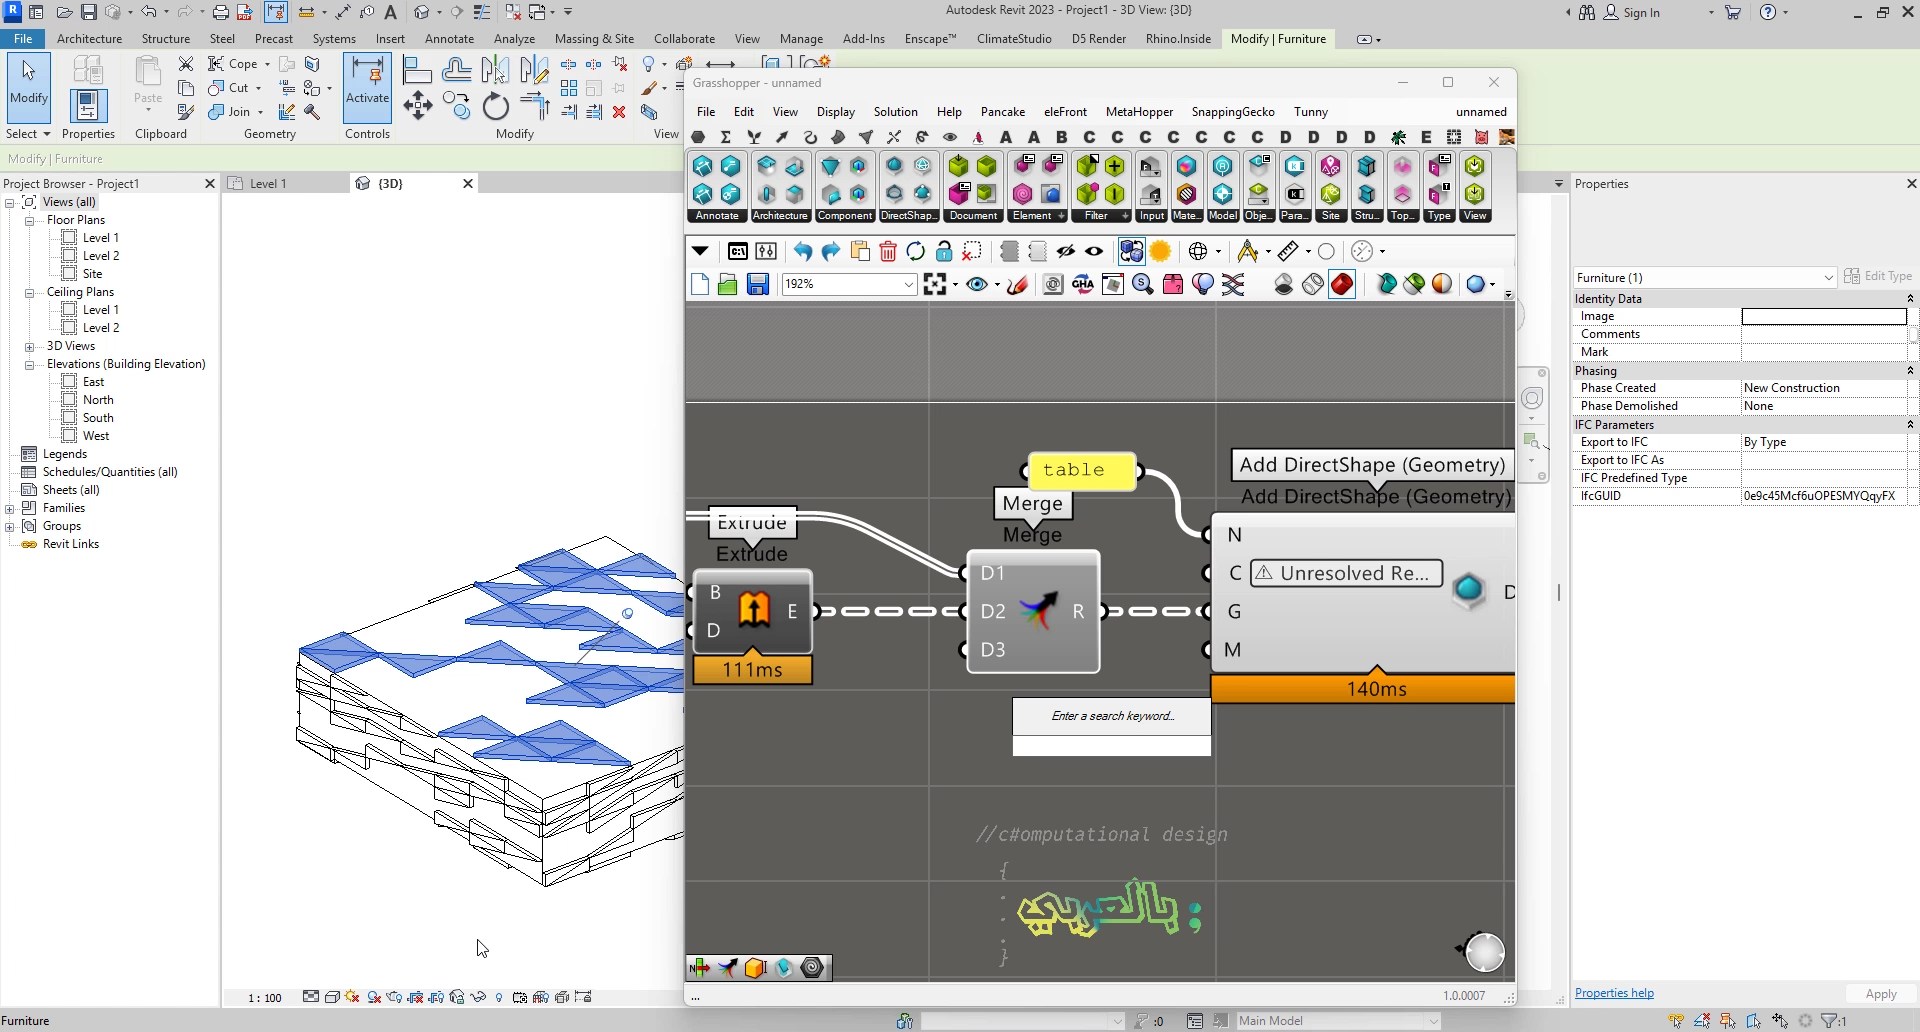Select the Rotate tool in Modify panel
1920x1032 pixels.
[496, 106]
